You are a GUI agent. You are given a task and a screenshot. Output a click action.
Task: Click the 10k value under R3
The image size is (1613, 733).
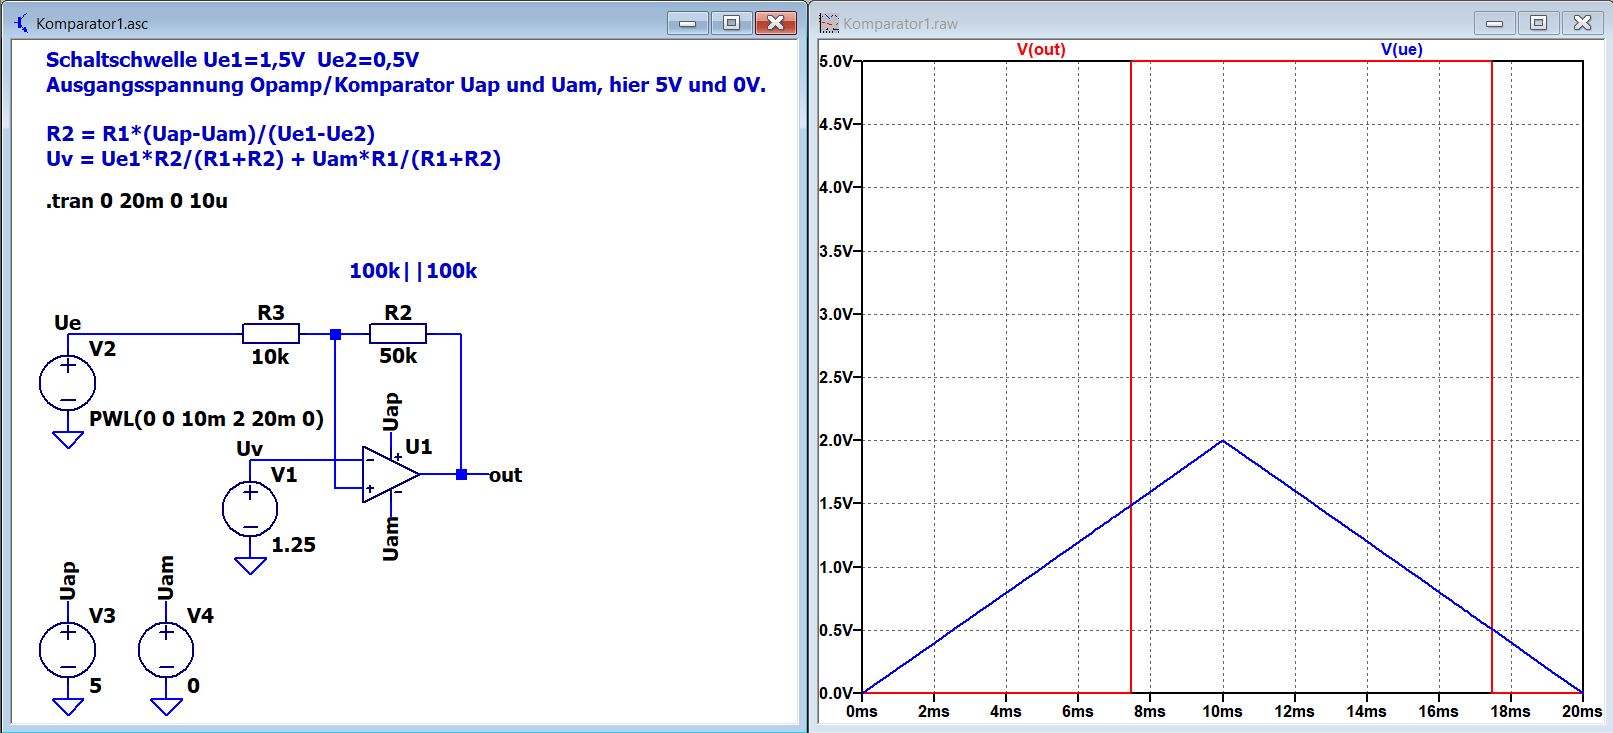pos(270,357)
